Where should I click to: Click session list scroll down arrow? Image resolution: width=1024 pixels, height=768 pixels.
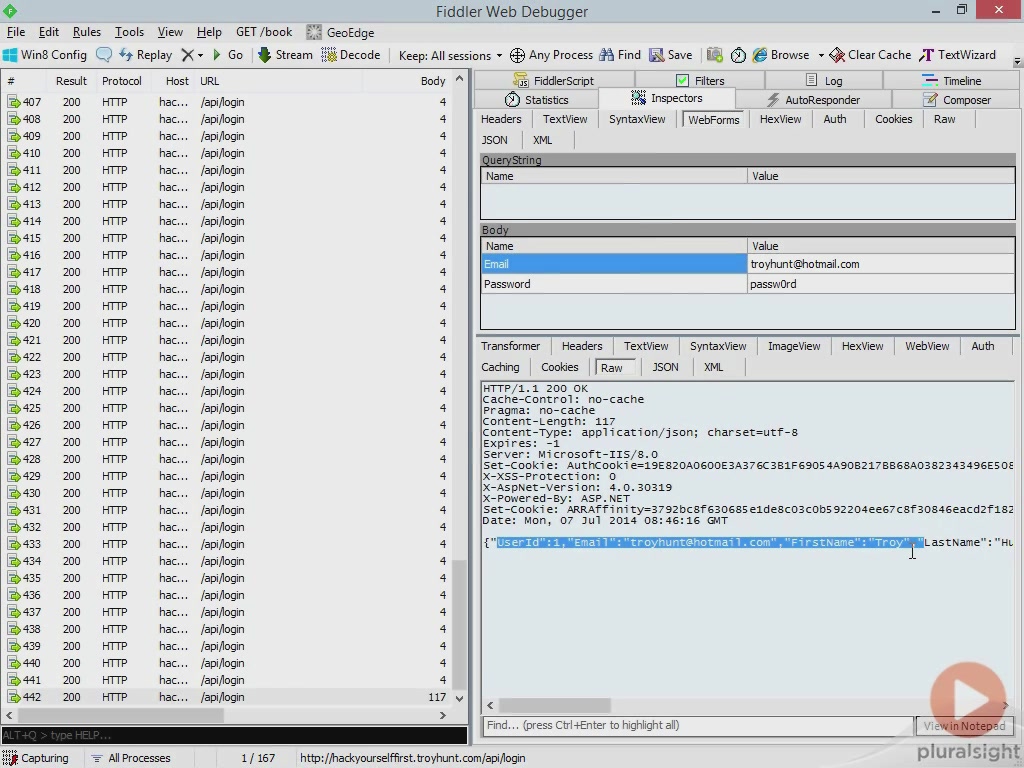click(460, 698)
